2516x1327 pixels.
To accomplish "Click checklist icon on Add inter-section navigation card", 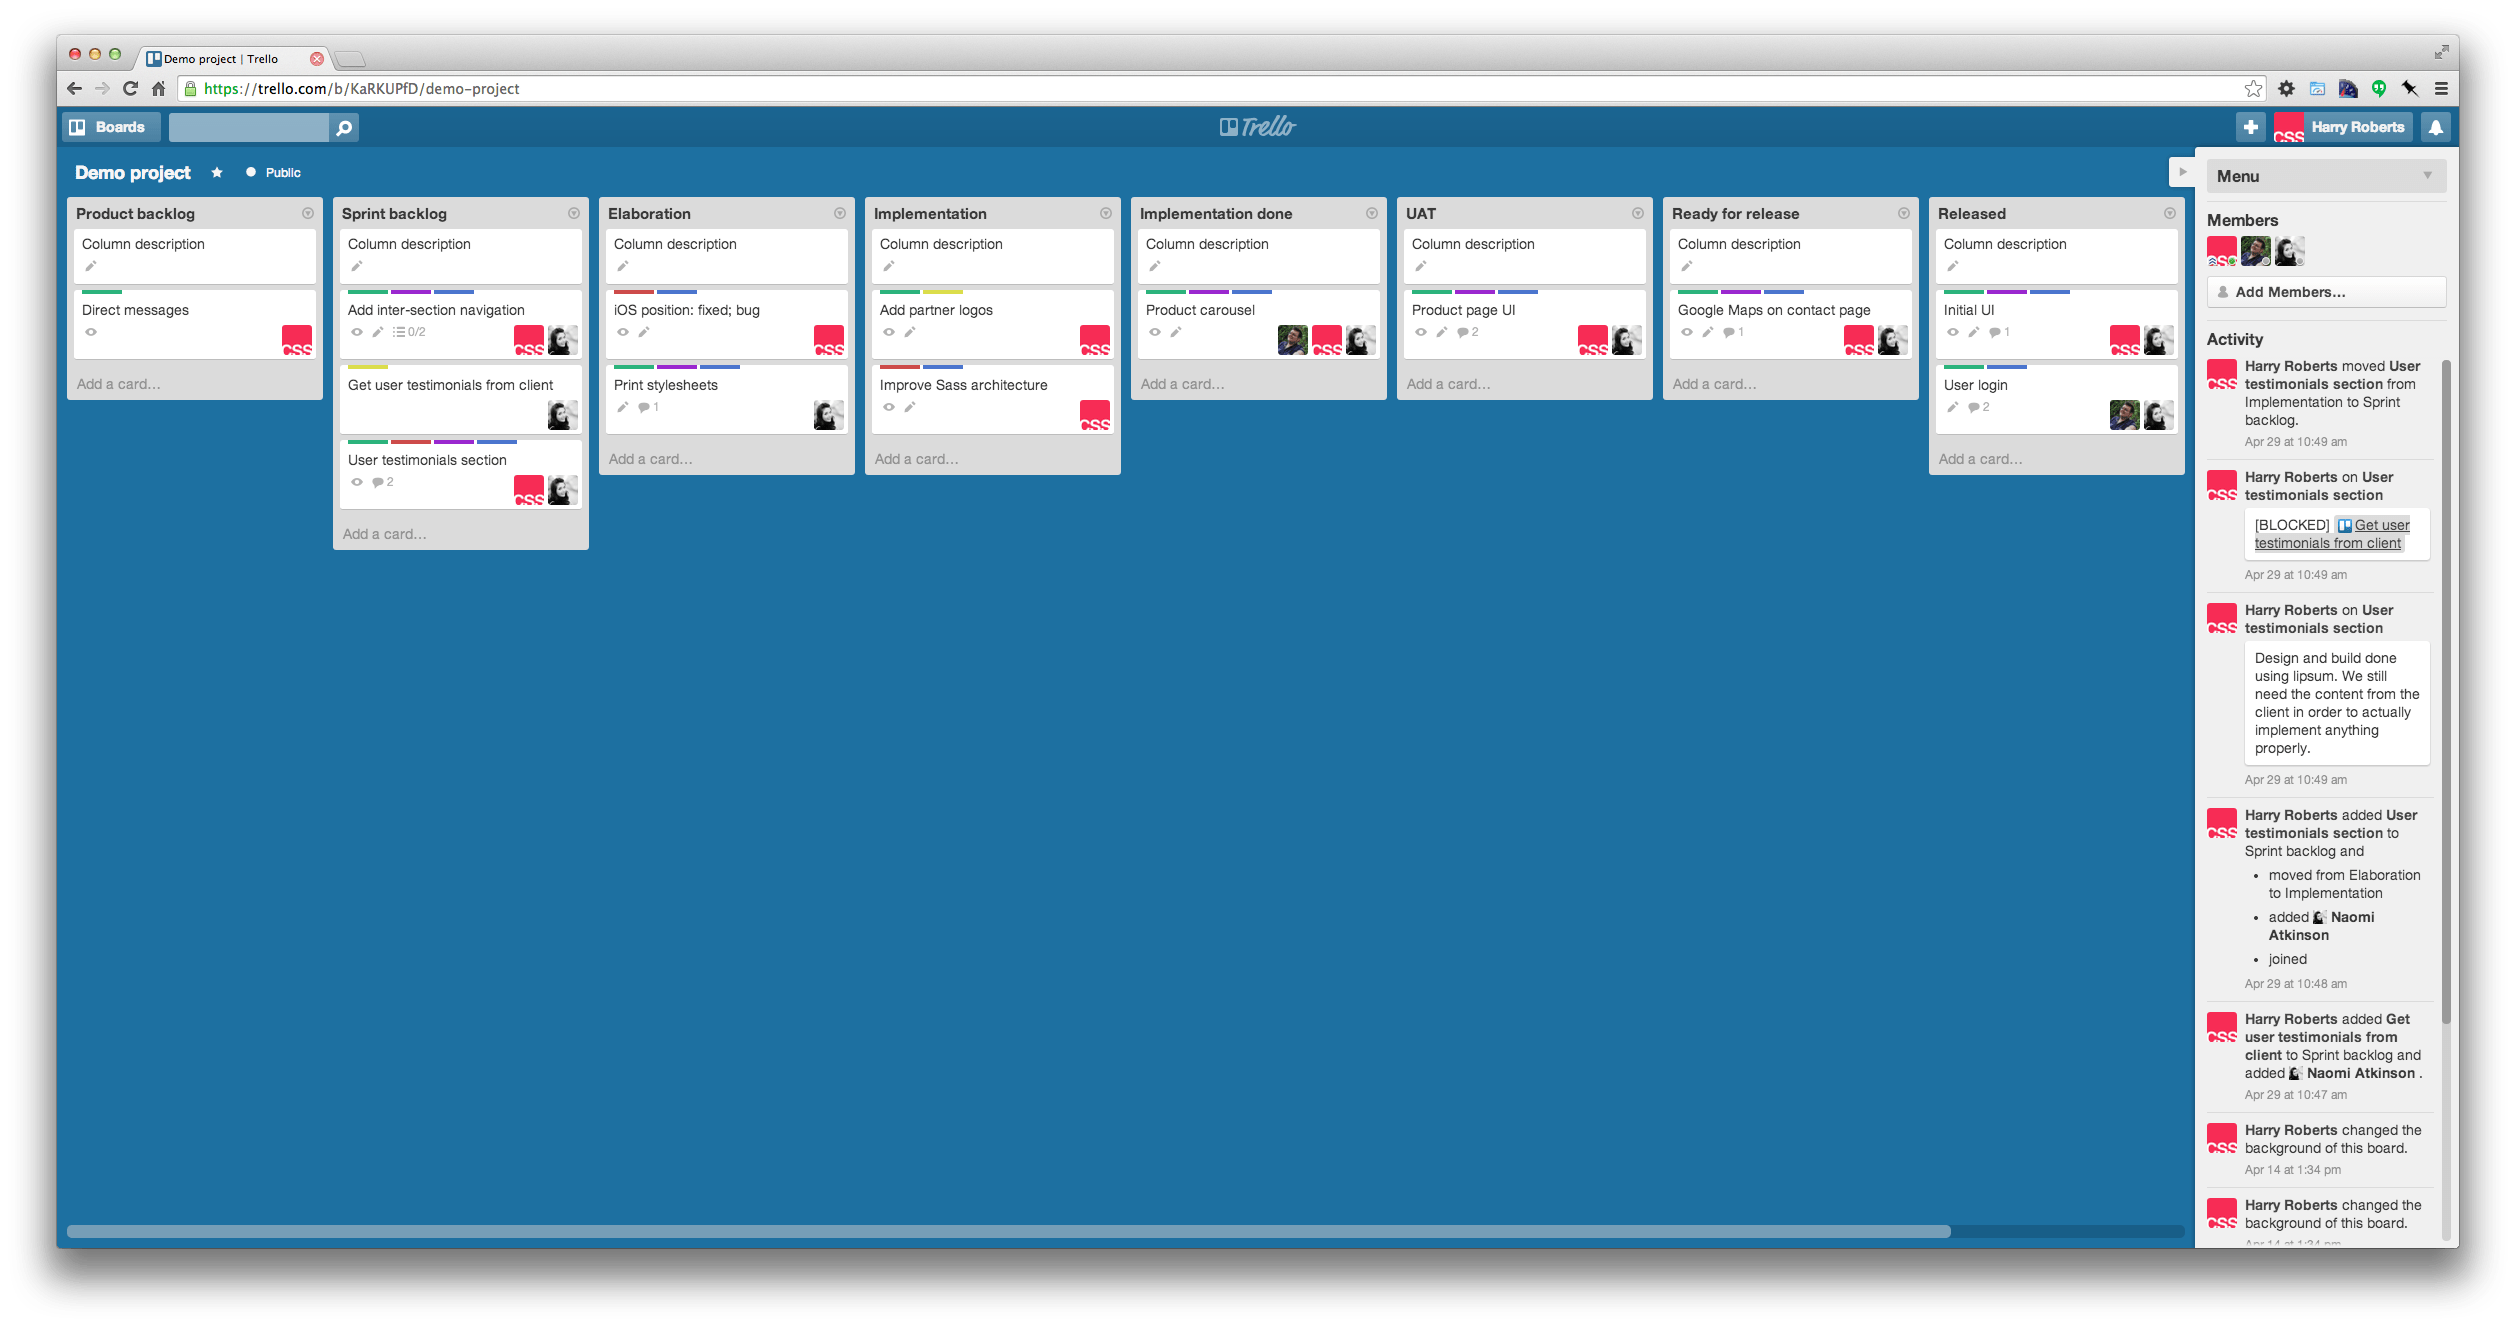I will 400,332.
